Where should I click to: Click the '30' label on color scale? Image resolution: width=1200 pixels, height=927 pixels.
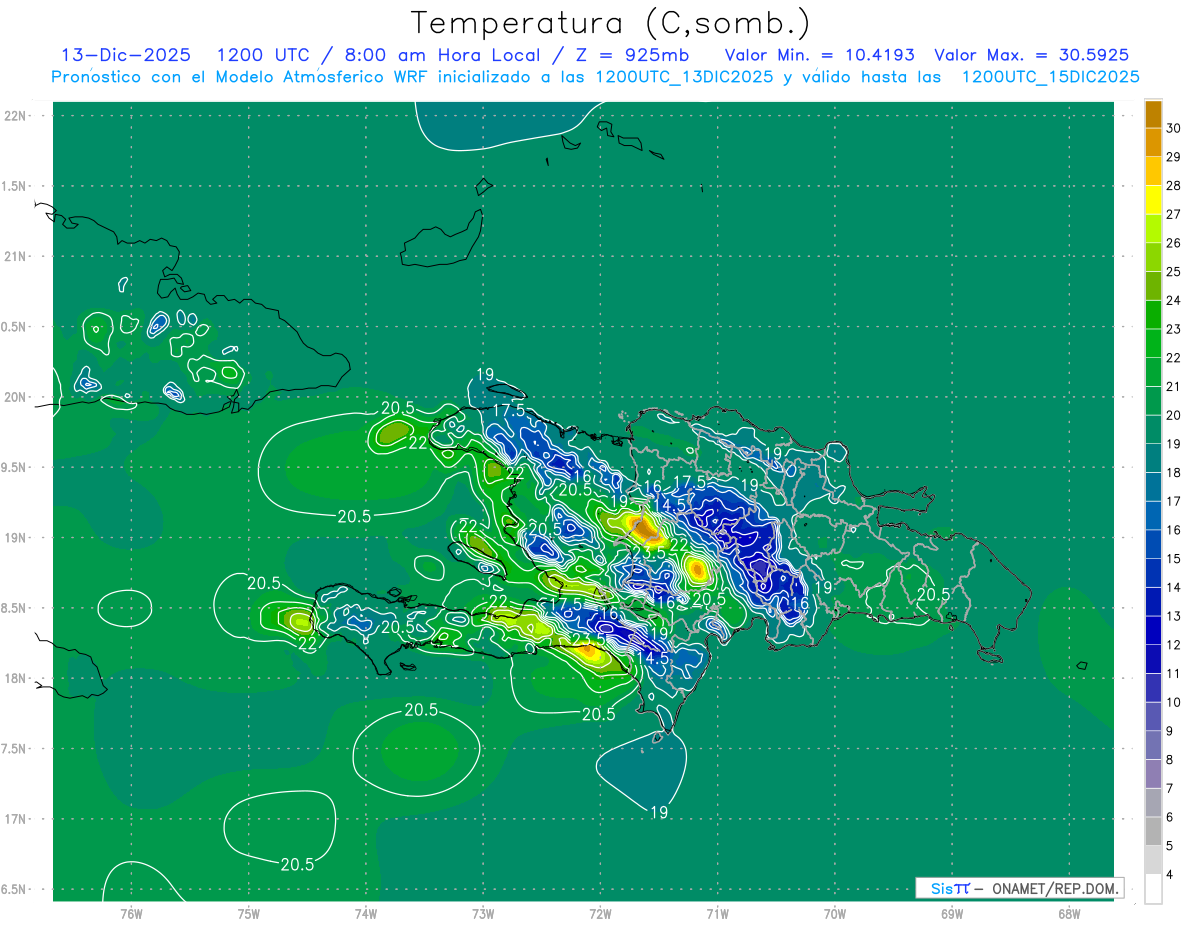coord(1174,128)
